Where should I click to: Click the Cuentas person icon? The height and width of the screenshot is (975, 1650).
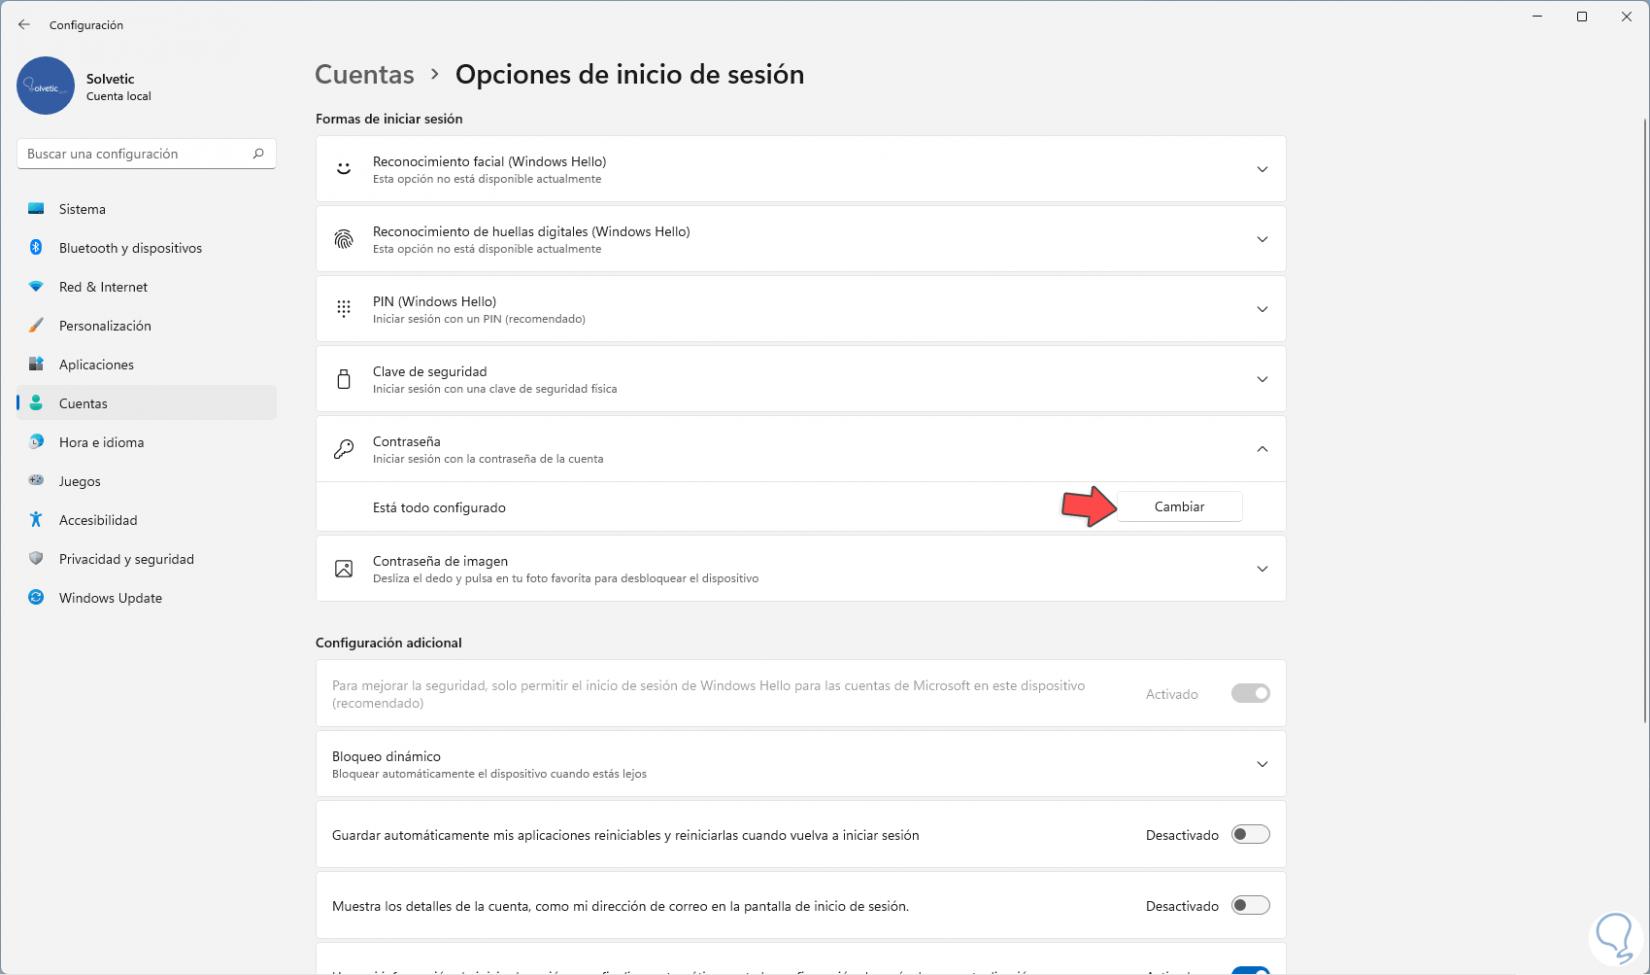(36, 403)
